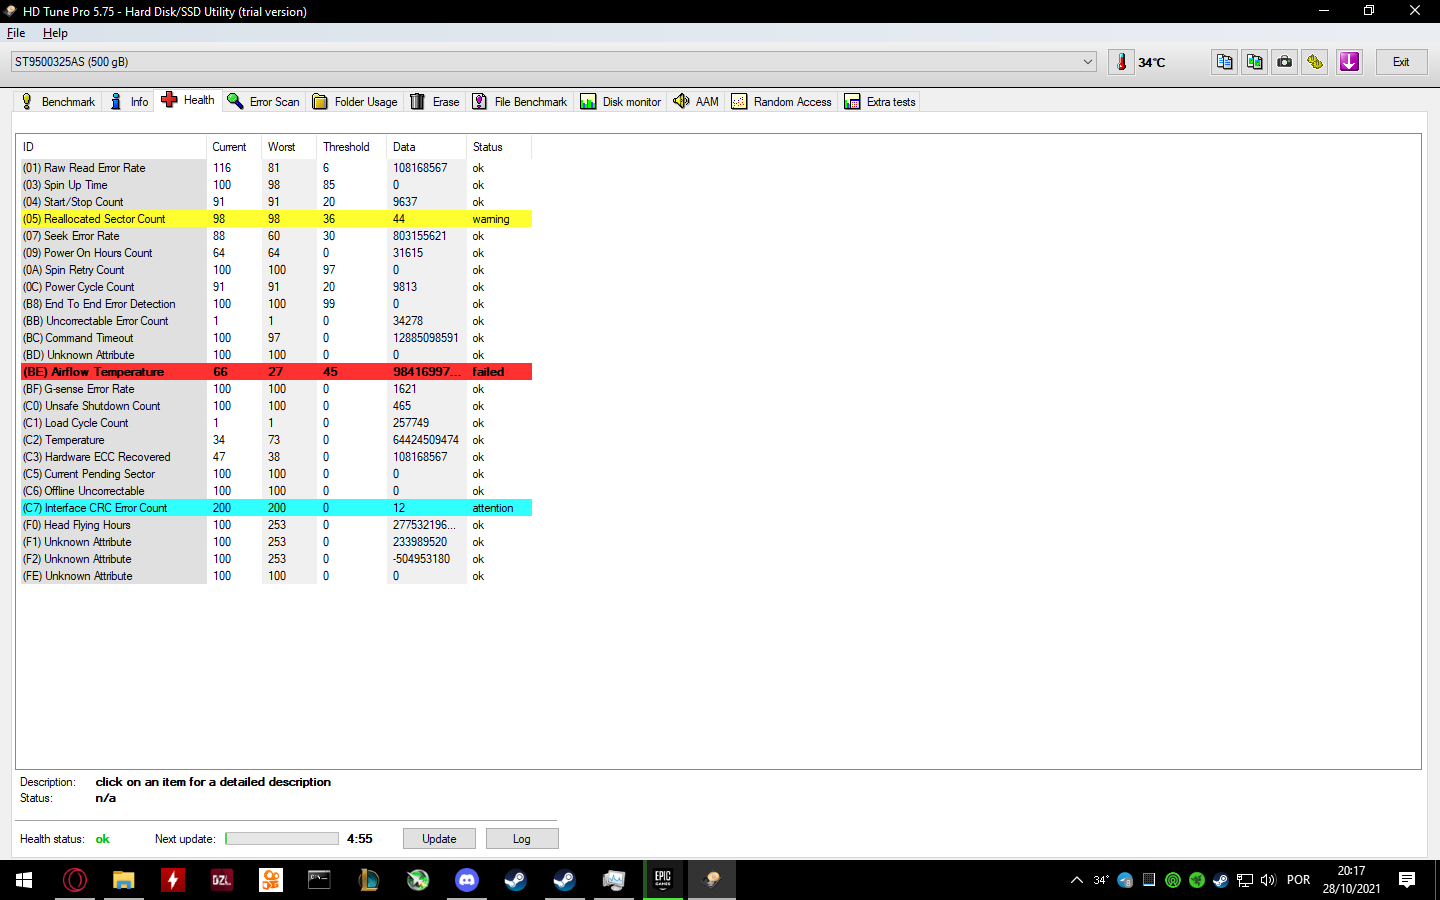
Task: Select the (09) Power On Hours Count row
Action: tap(276, 253)
